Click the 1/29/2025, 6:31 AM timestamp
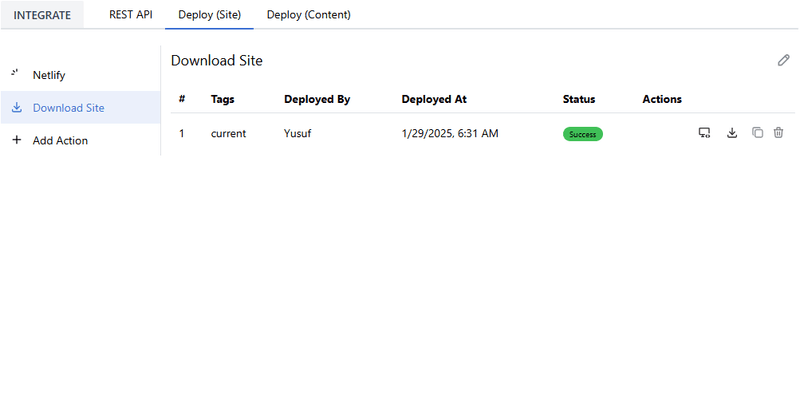Image resolution: width=800 pixels, height=410 pixels. pos(450,134)
